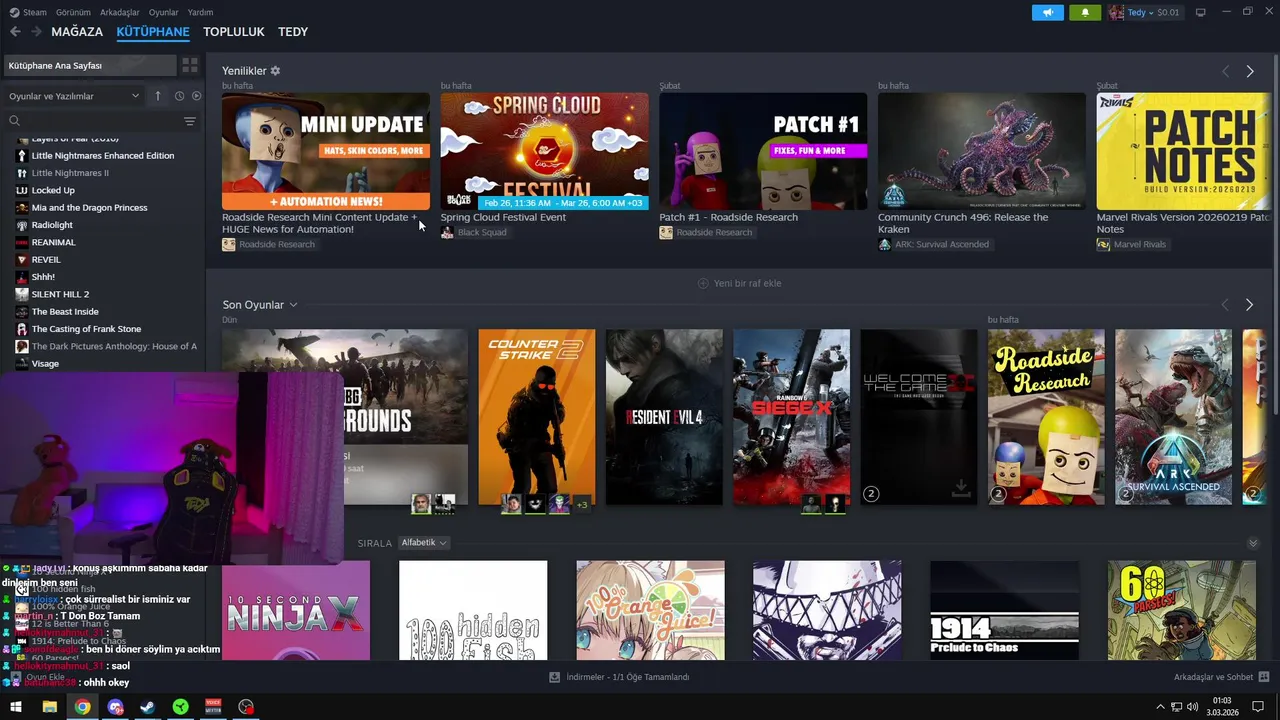Viewport: 1280px width, 720px height.
Task: Toggle sort by recent activity clock icon
Action: click(x=179, y=96)
